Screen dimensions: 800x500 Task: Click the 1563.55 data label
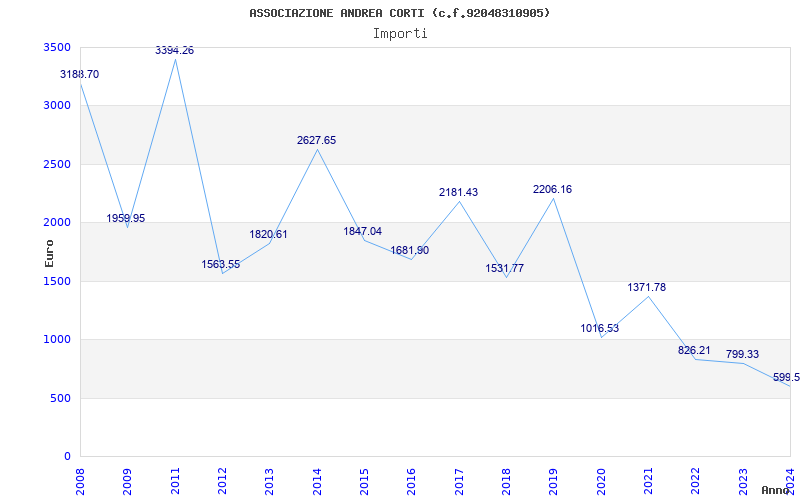coord(220,264)
